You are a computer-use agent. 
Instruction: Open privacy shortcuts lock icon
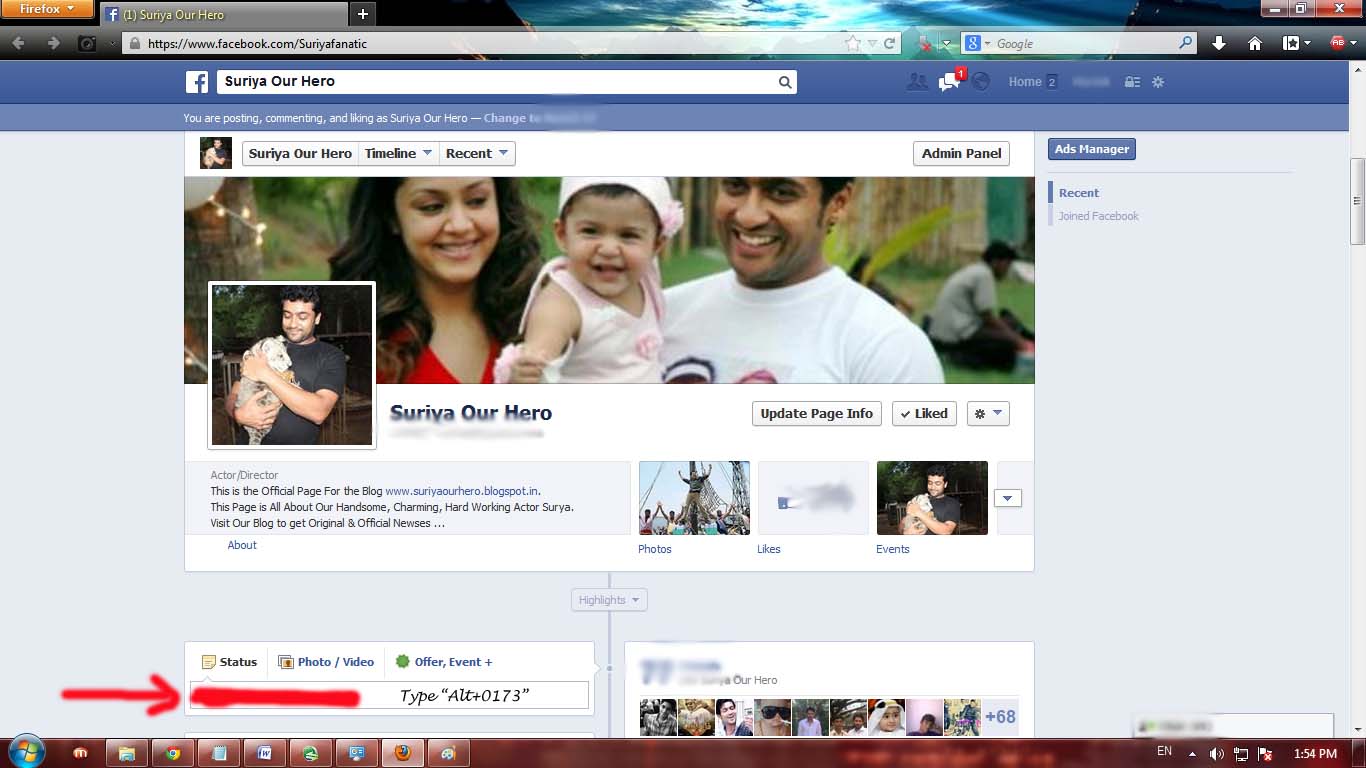[x=1132, y=82]
